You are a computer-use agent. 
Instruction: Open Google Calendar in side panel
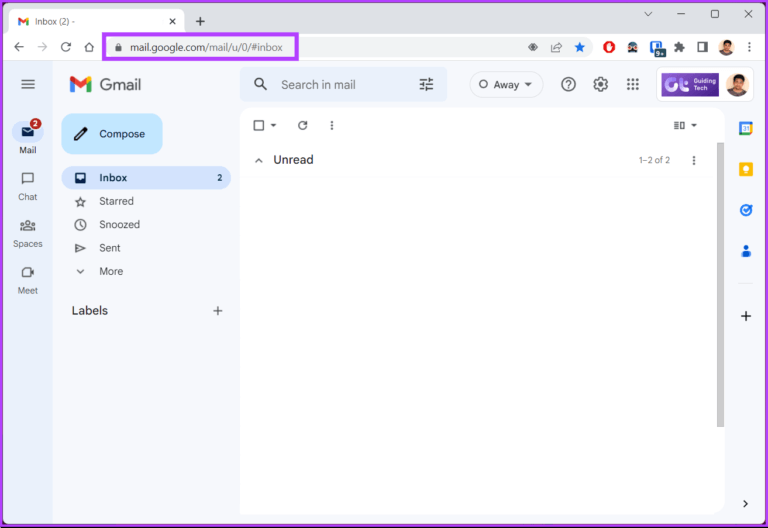coord(746,128)
